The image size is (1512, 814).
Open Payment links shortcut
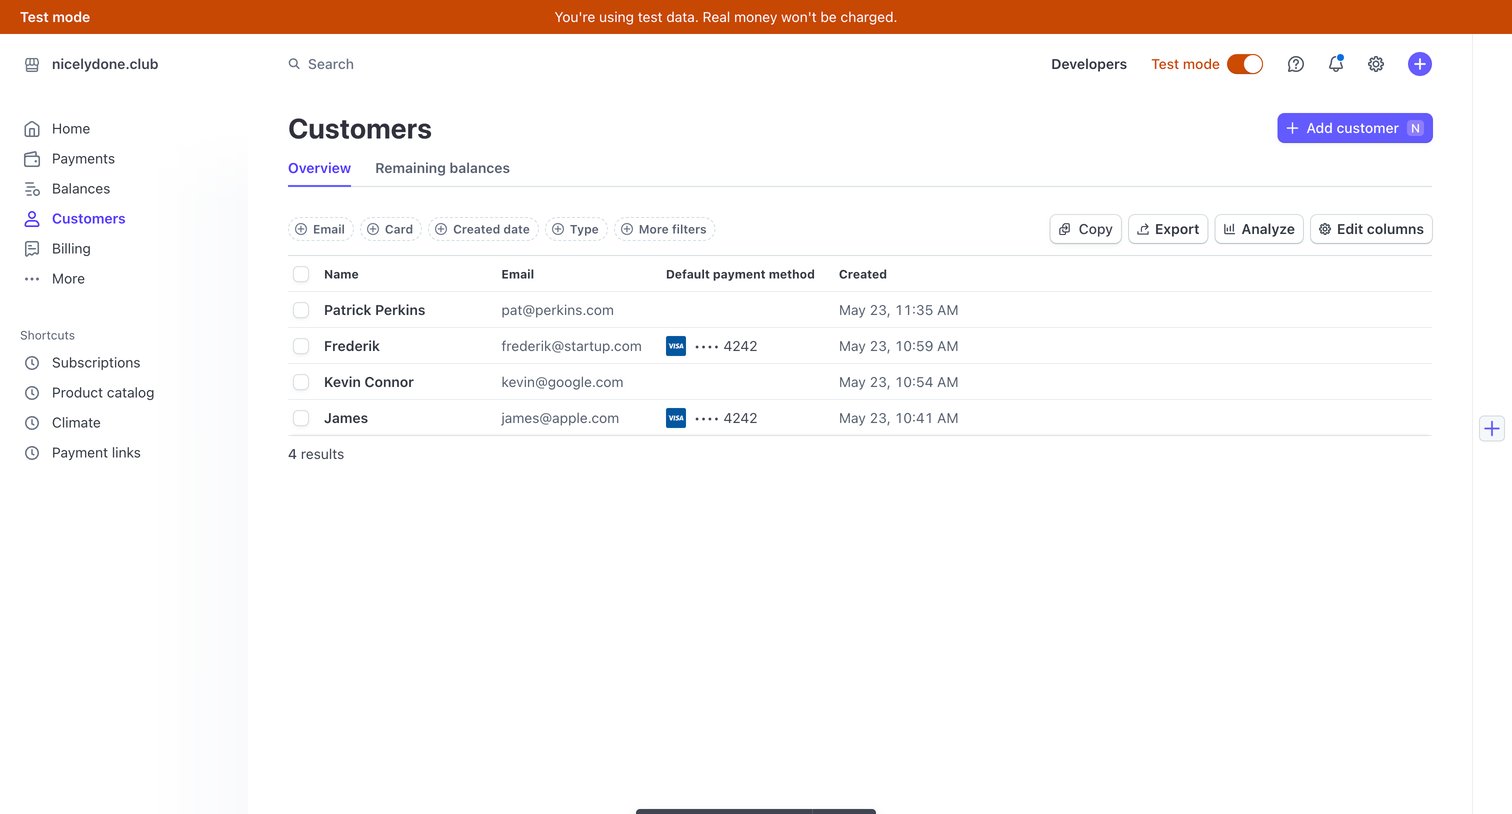[96, 453]
